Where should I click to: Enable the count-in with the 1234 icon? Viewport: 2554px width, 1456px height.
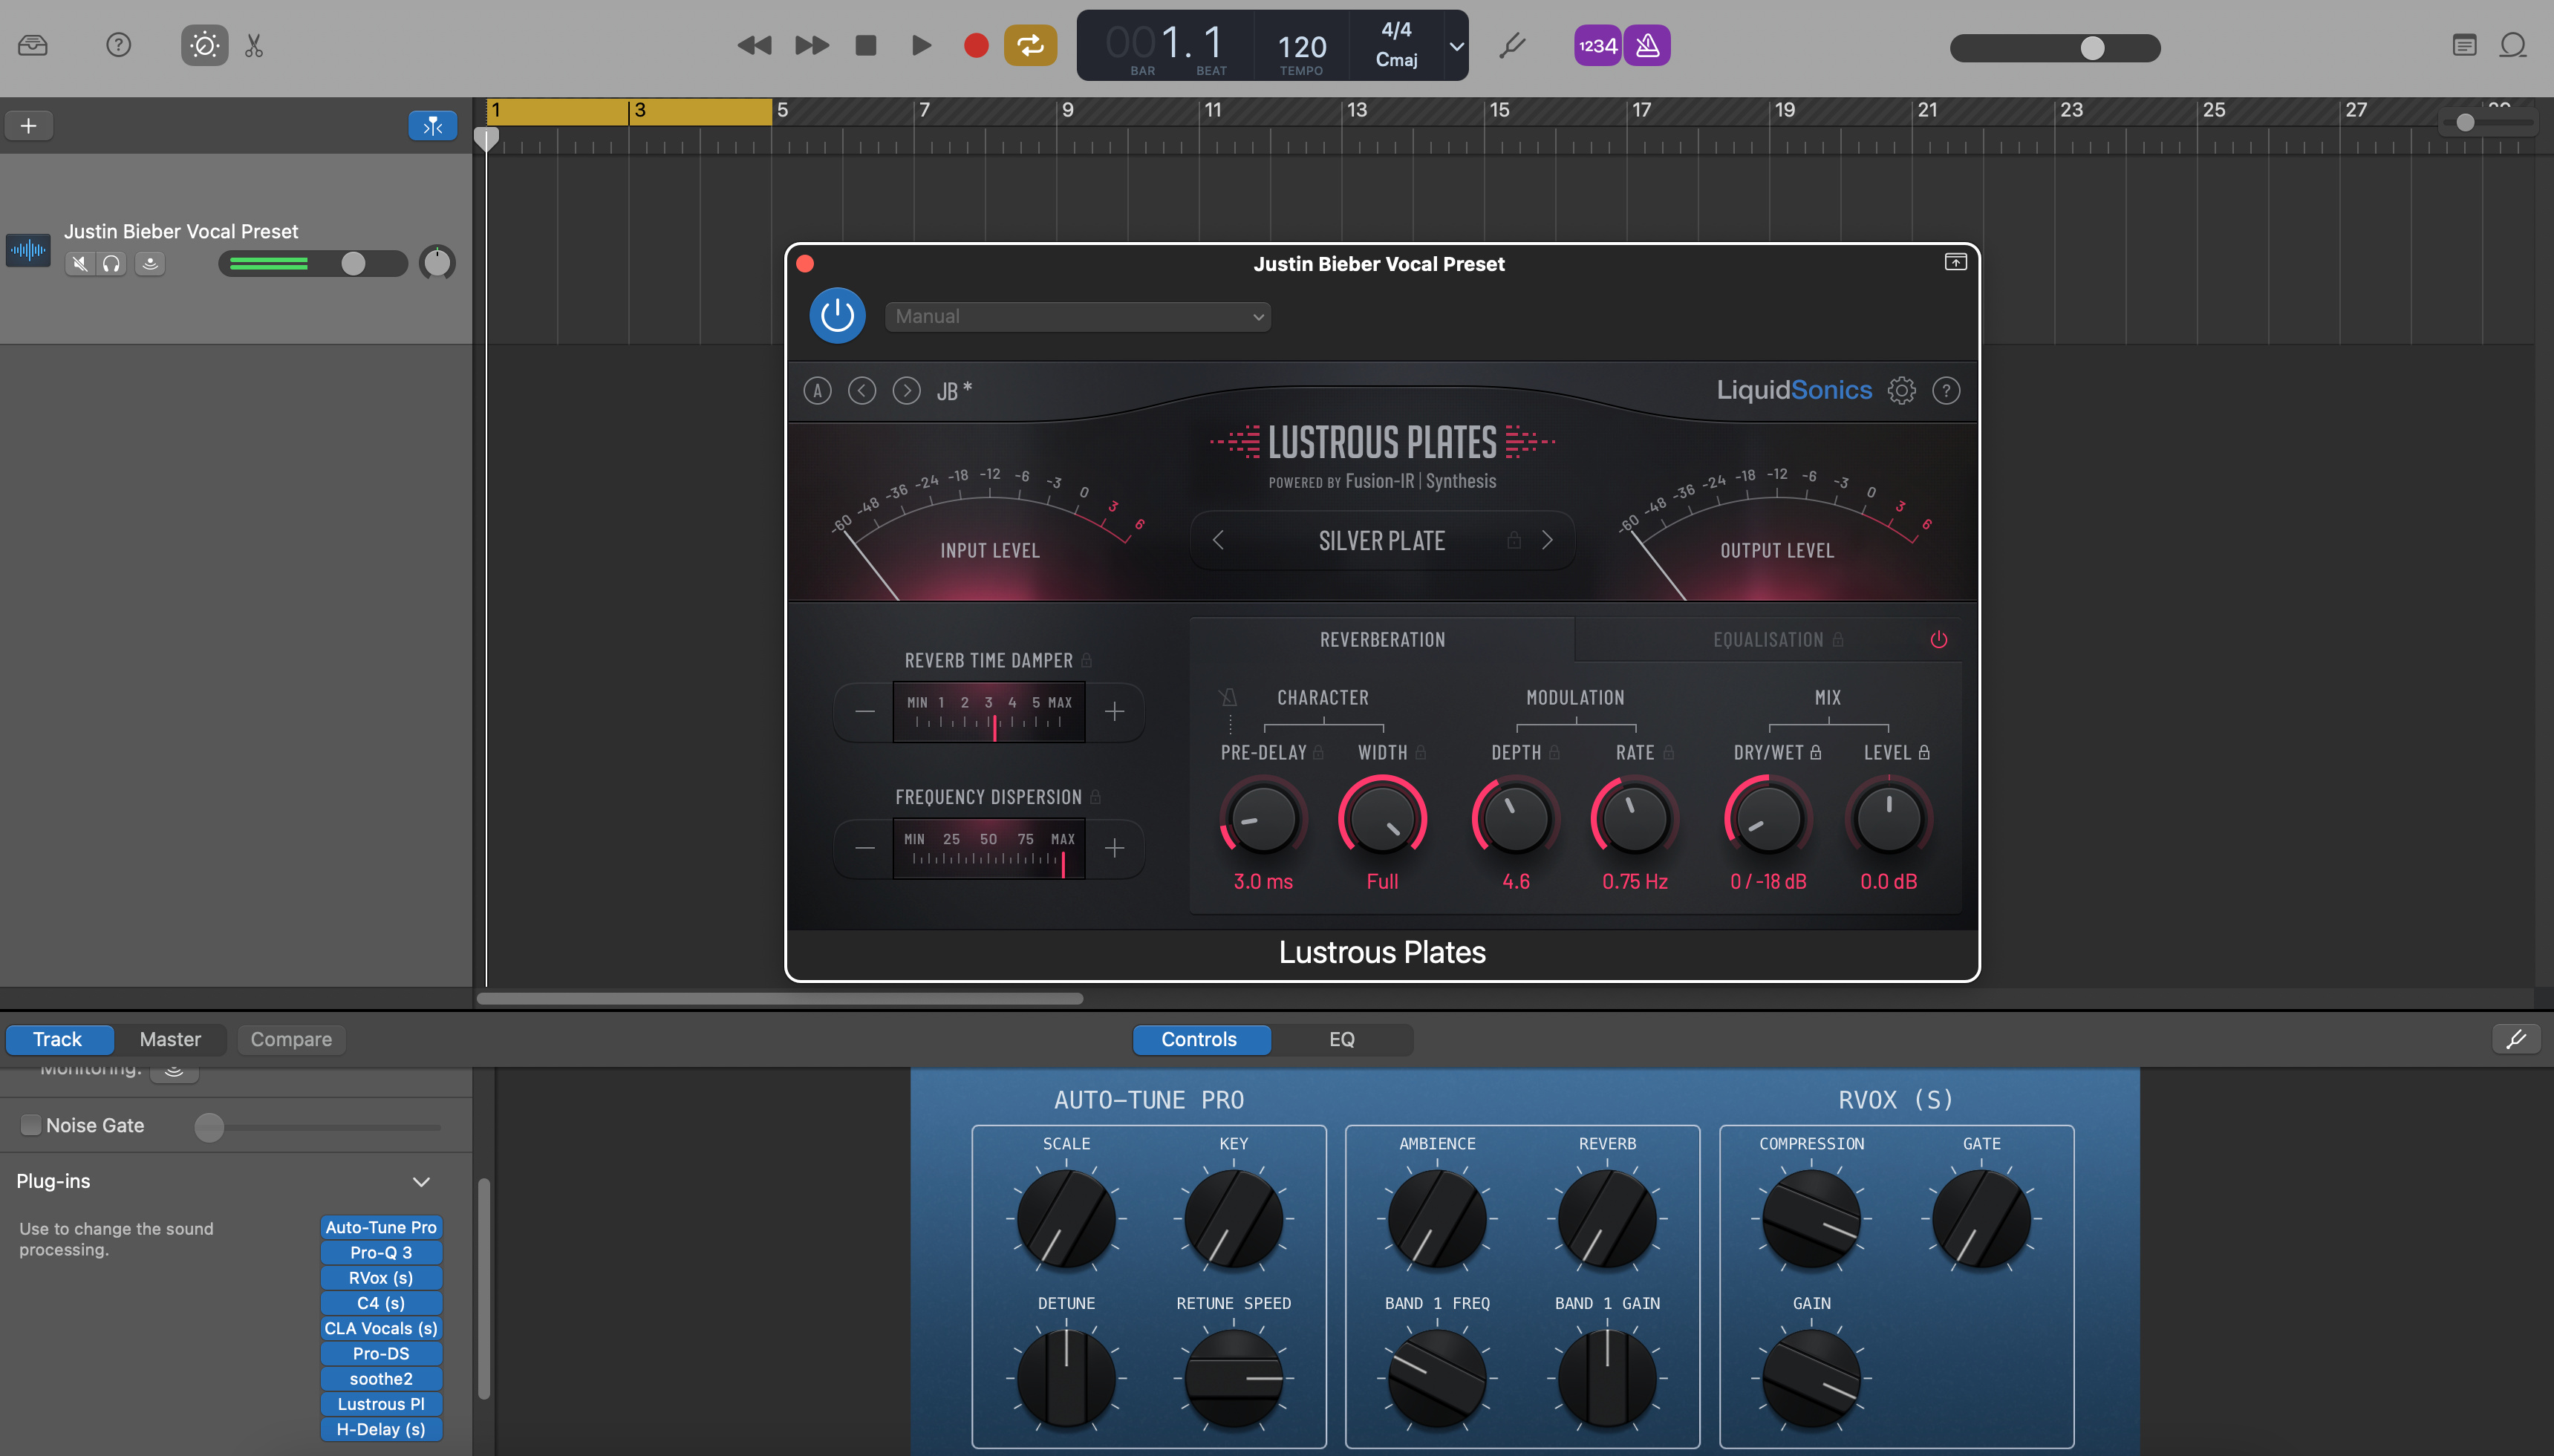[x=1597, y=45]
